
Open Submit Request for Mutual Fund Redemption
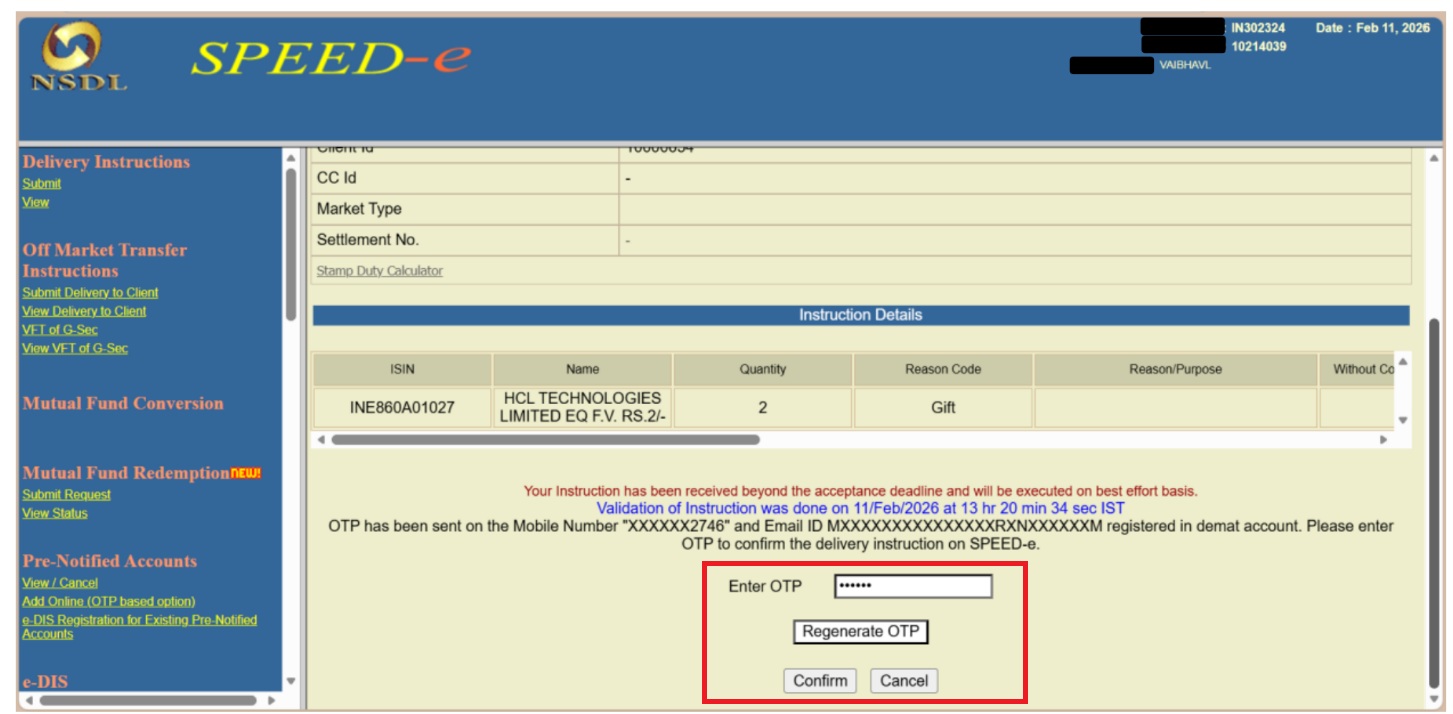pos(66,494)
